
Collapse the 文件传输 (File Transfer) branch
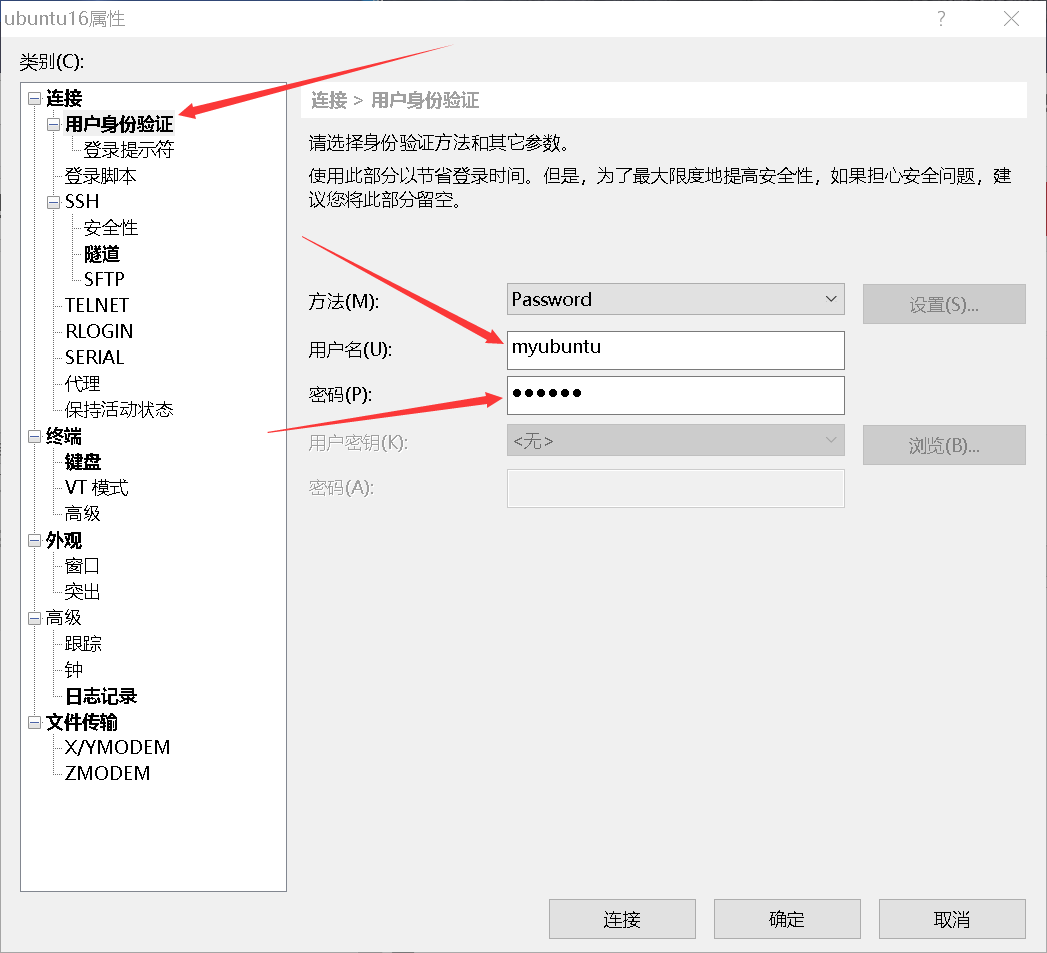tap(32, 722)
